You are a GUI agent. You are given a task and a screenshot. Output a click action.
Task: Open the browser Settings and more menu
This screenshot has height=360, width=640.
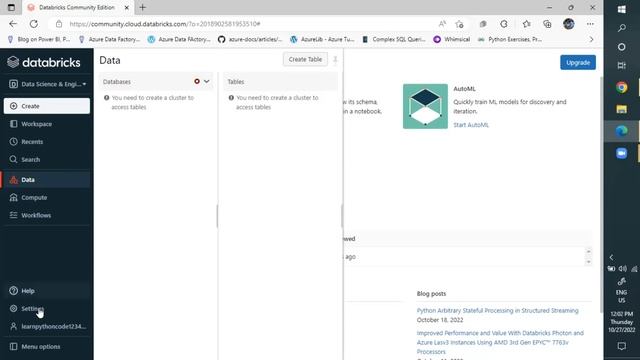(590, 24)
